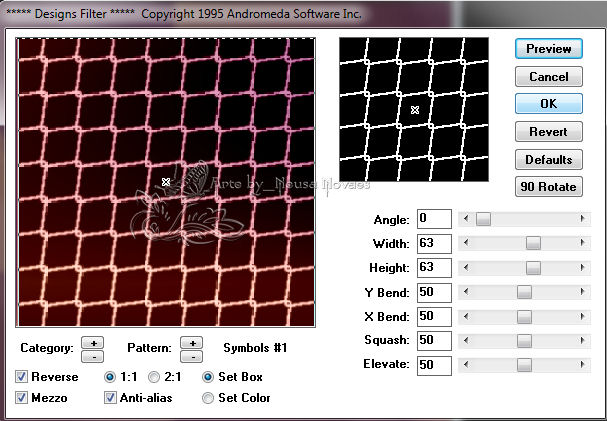Click the Angle value field
This screenshot has width=607, height=421.
[x=434, y=219]
